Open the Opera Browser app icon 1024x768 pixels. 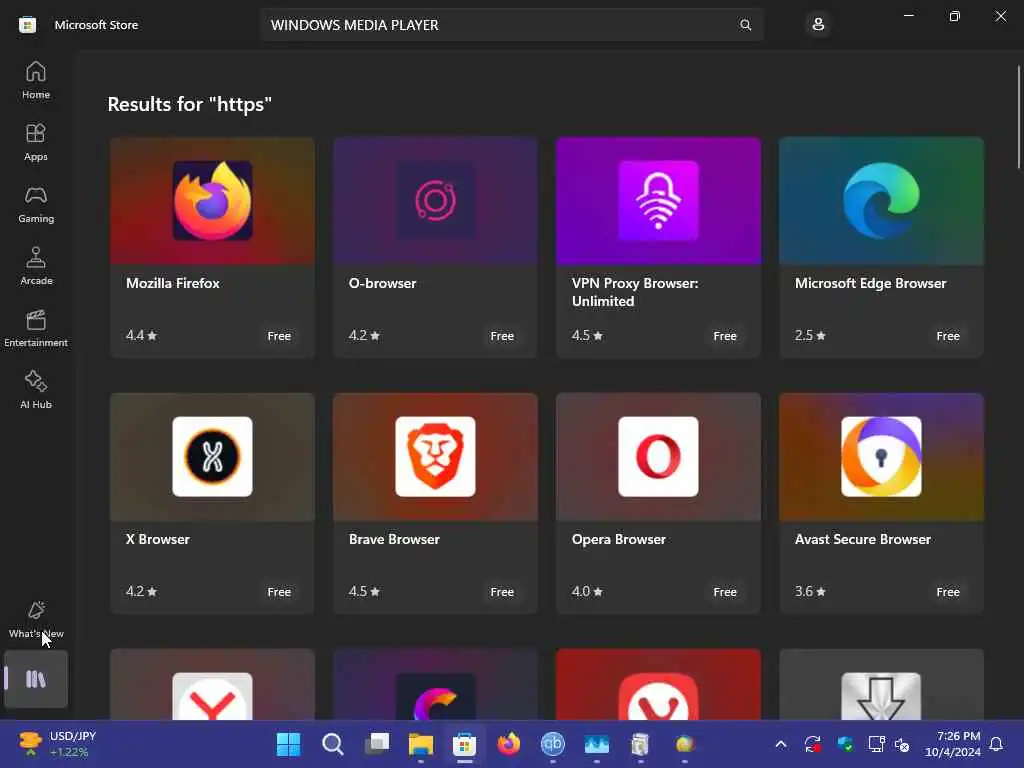(658, 456)
